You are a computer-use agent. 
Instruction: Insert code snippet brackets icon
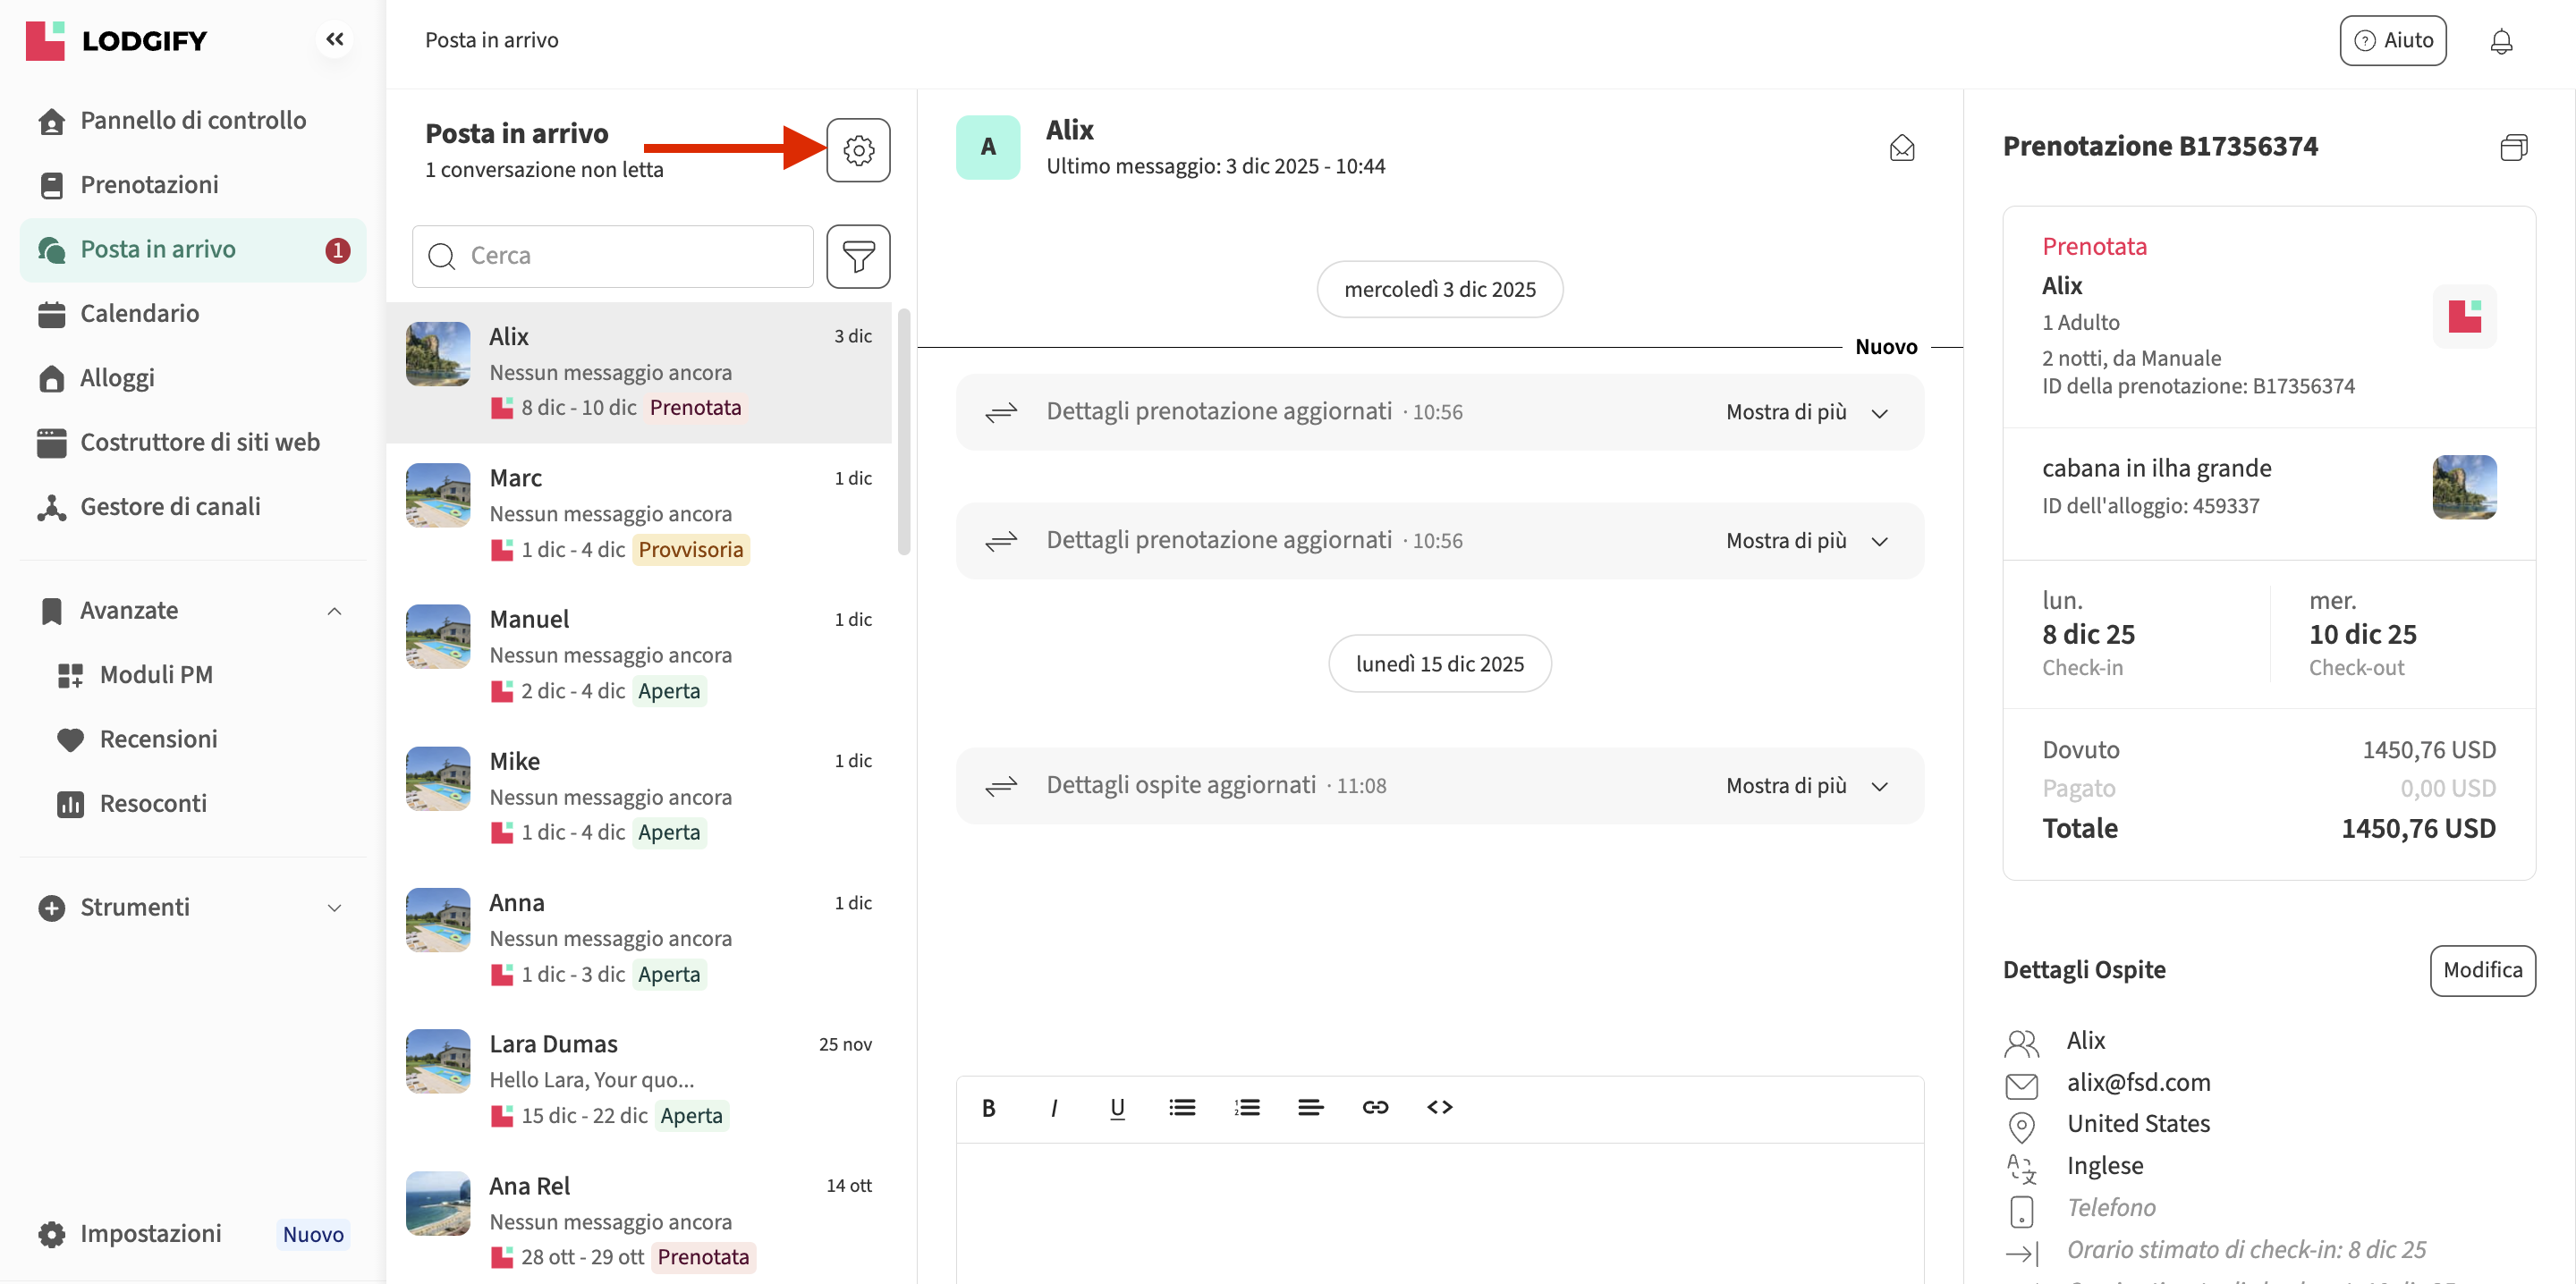click(1439, 1107)
